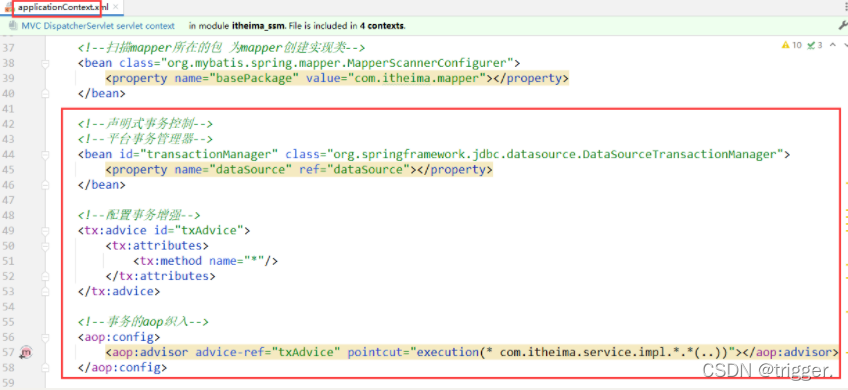Image resolution: width=848 pixels, height=390 pixels.
Task: Click the fold end marker at line 58
Action: pyautogui.click(x=45, y=368)
